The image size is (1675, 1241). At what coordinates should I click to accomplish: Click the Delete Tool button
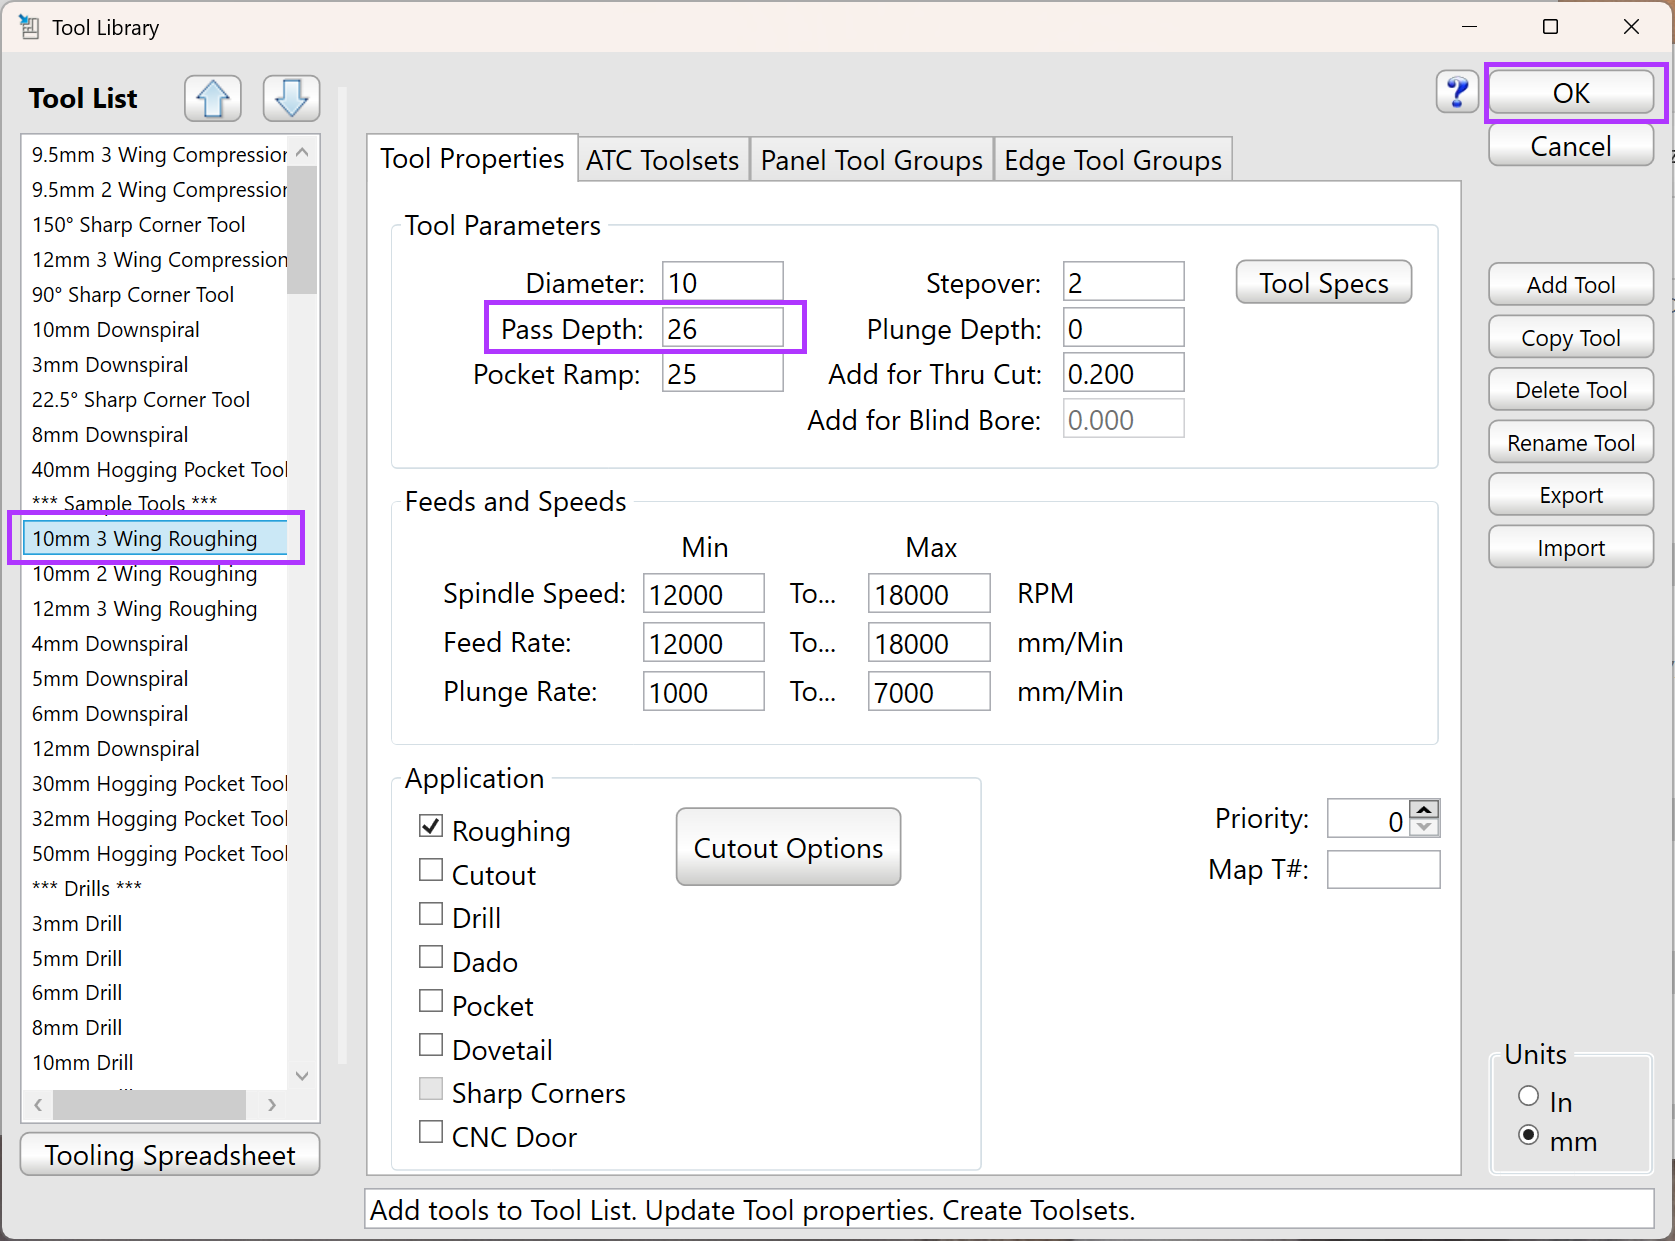tap(1570, 390)
